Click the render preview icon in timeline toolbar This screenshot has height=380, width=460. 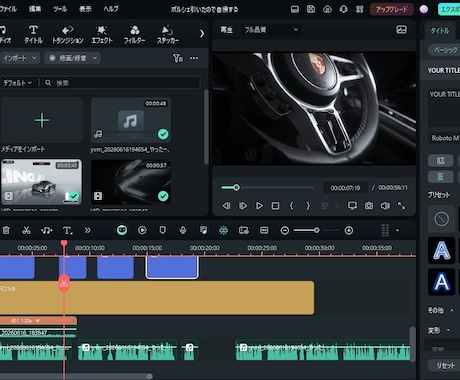(142, 230)
